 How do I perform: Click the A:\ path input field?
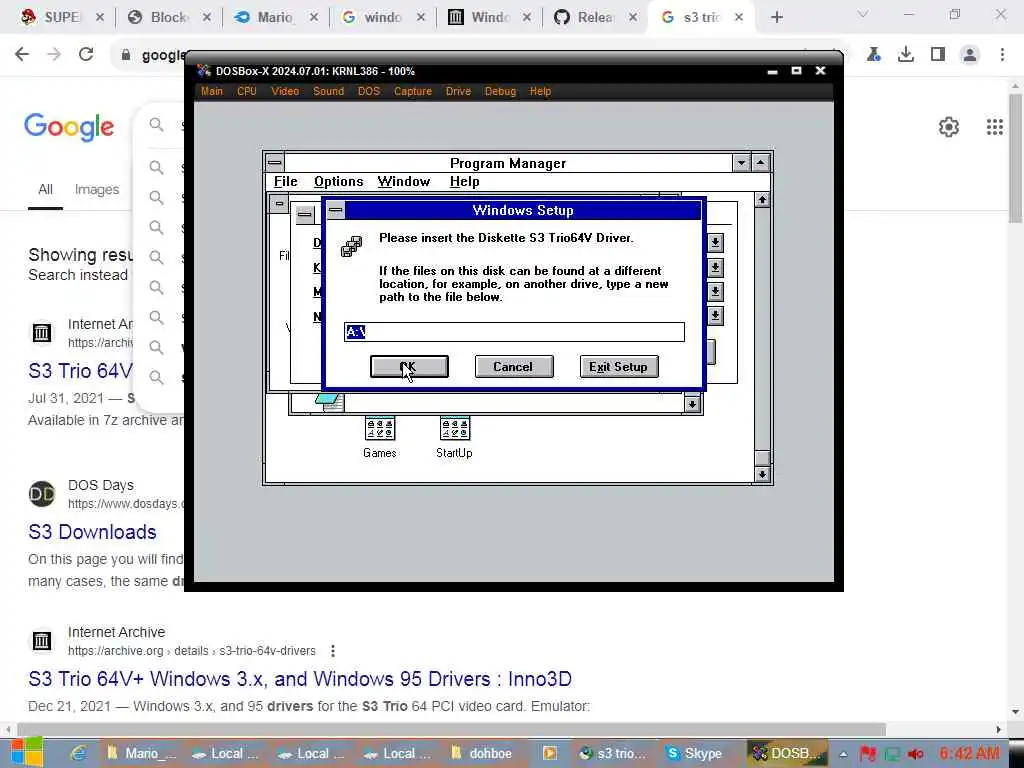(514, 332)
